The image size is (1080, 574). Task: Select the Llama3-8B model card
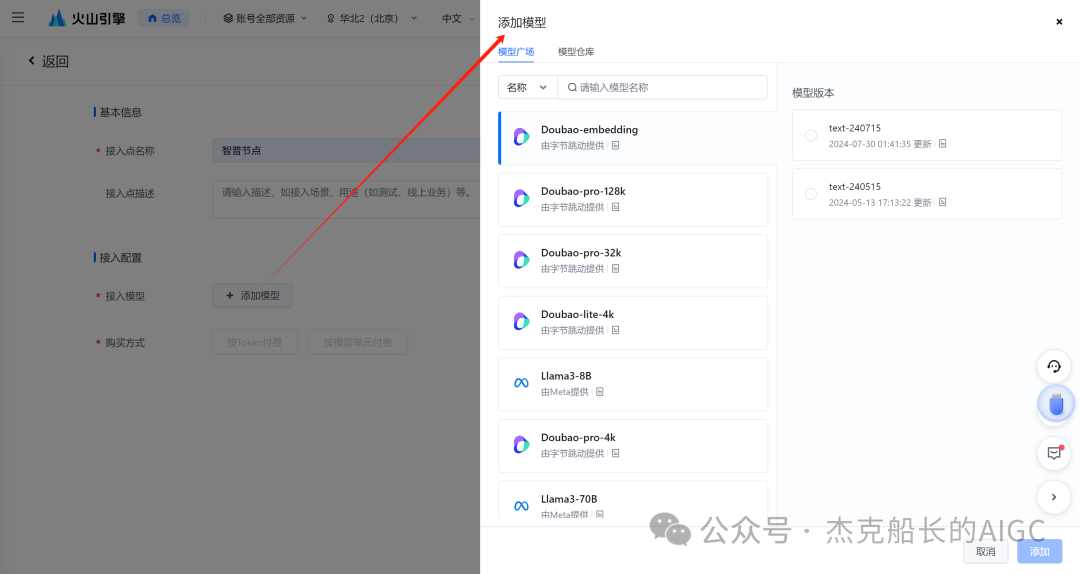[633, 385]
